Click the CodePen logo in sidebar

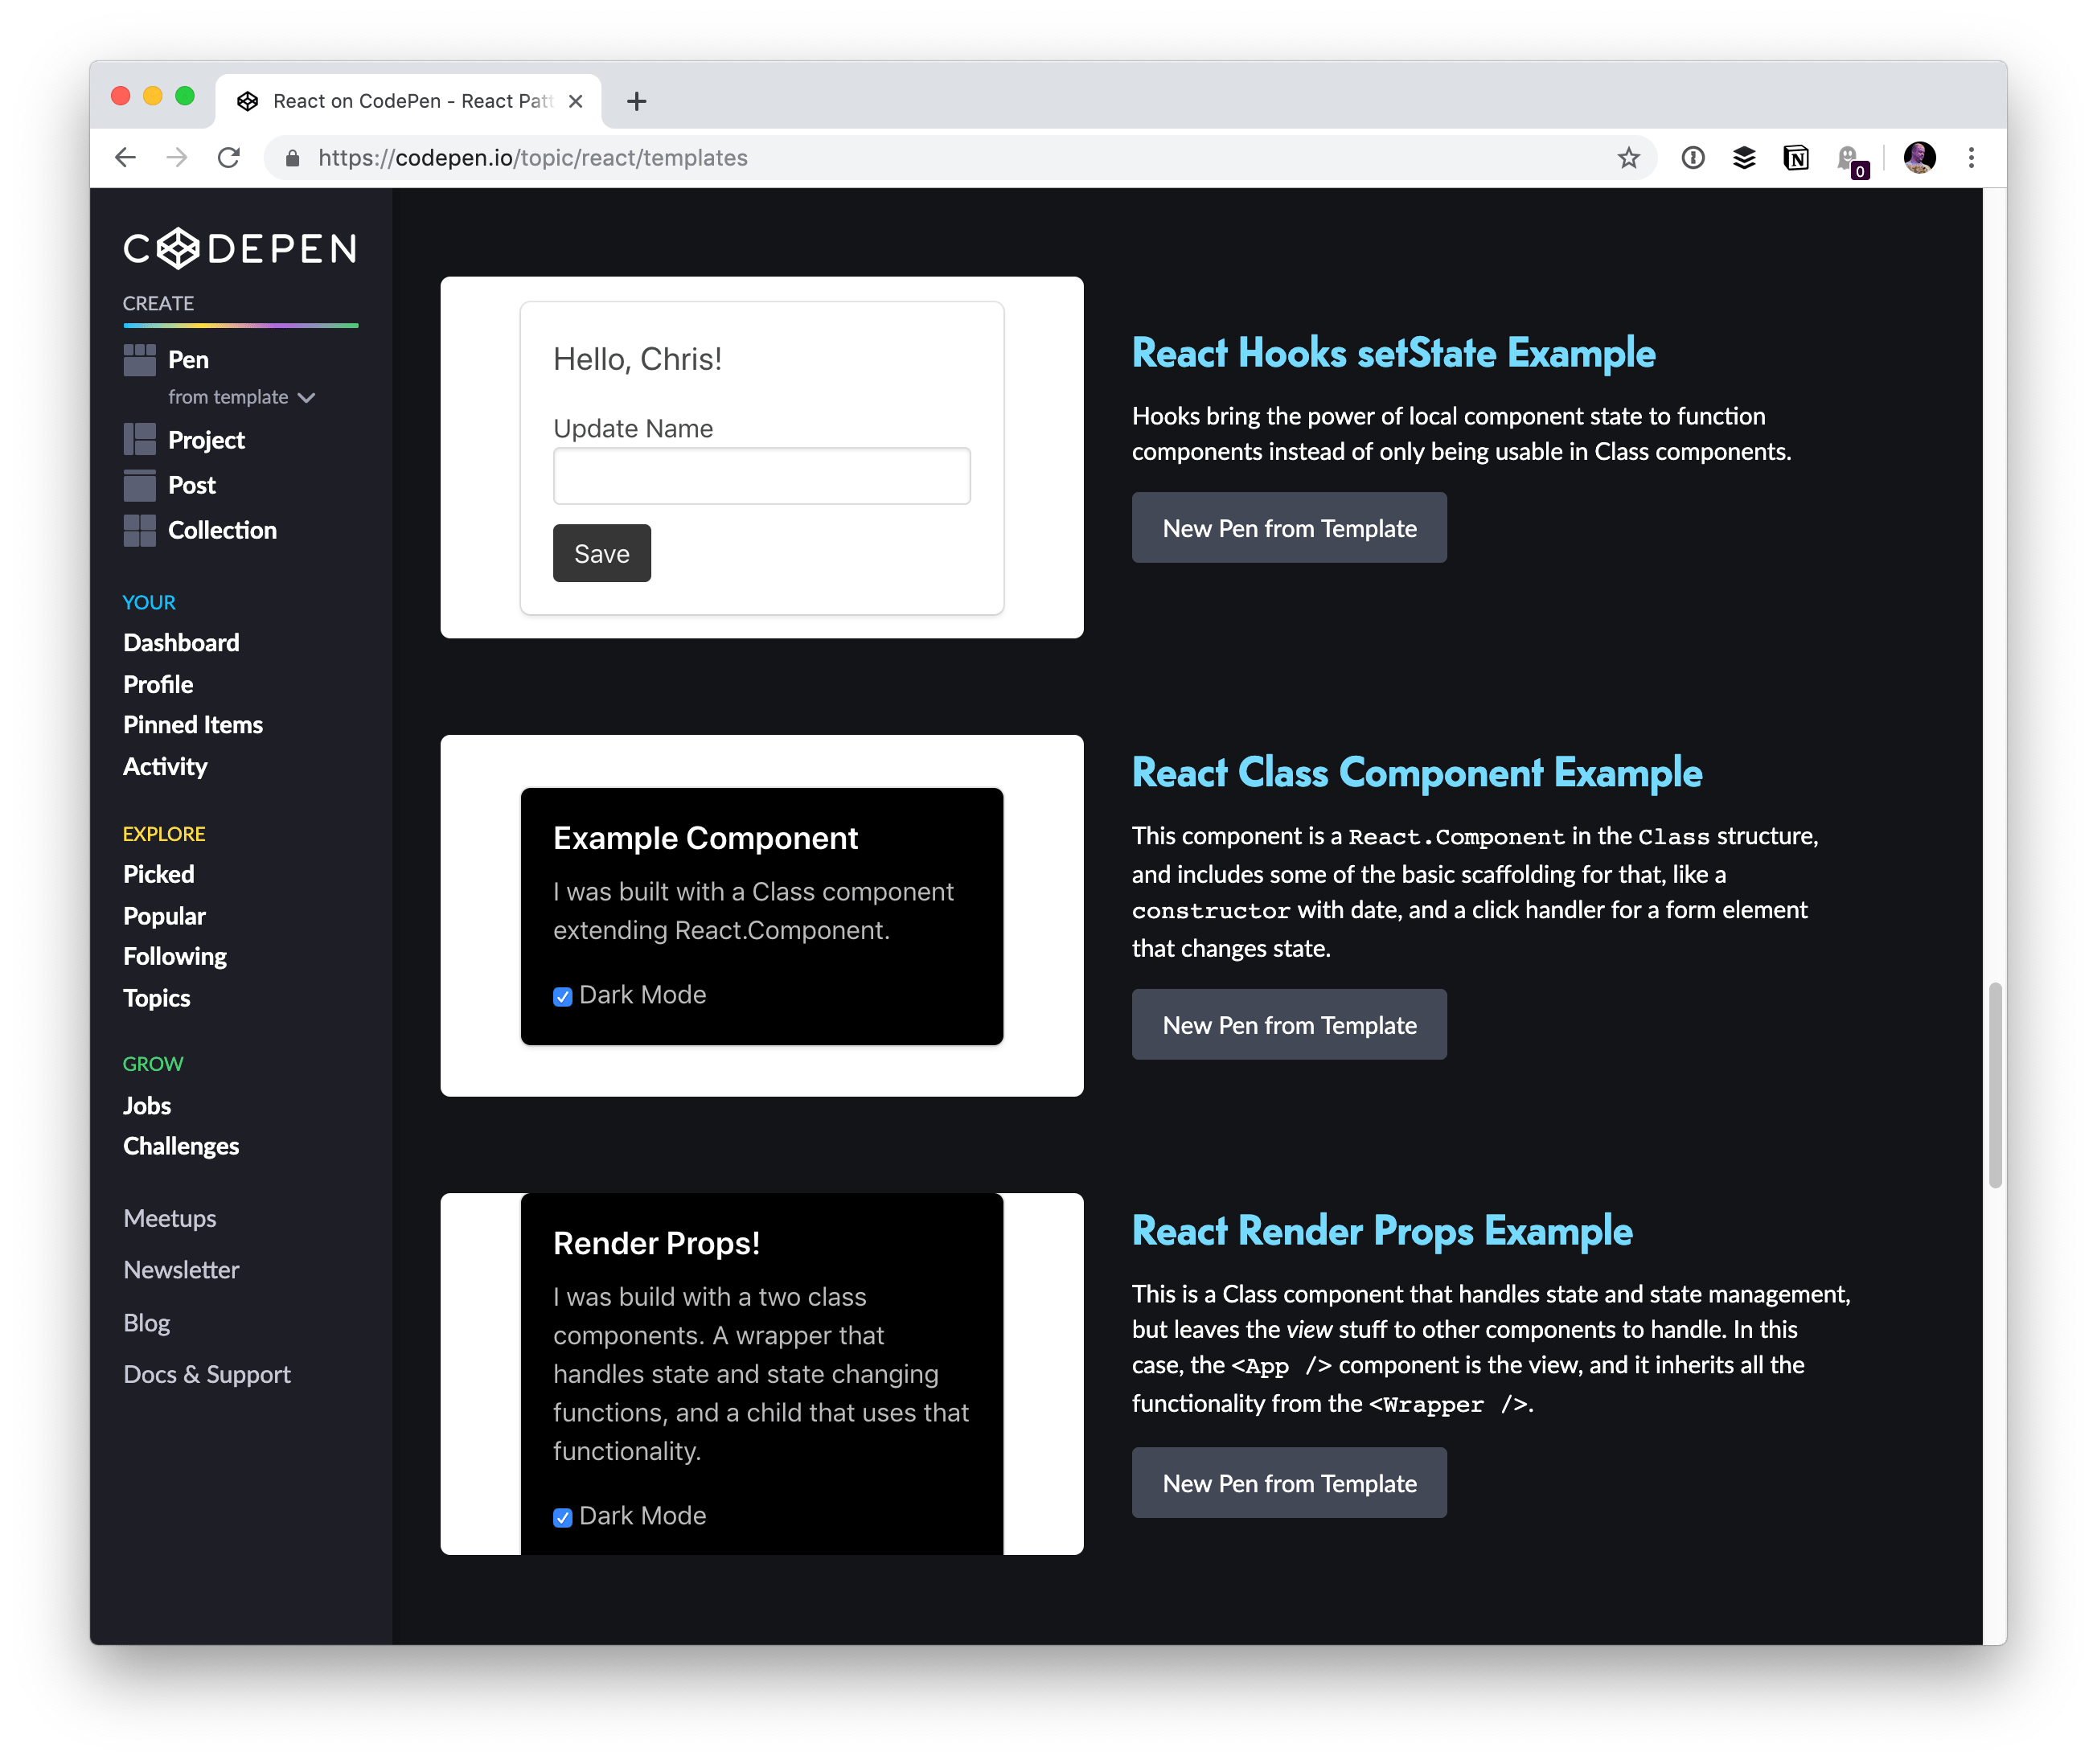[239, 248]
